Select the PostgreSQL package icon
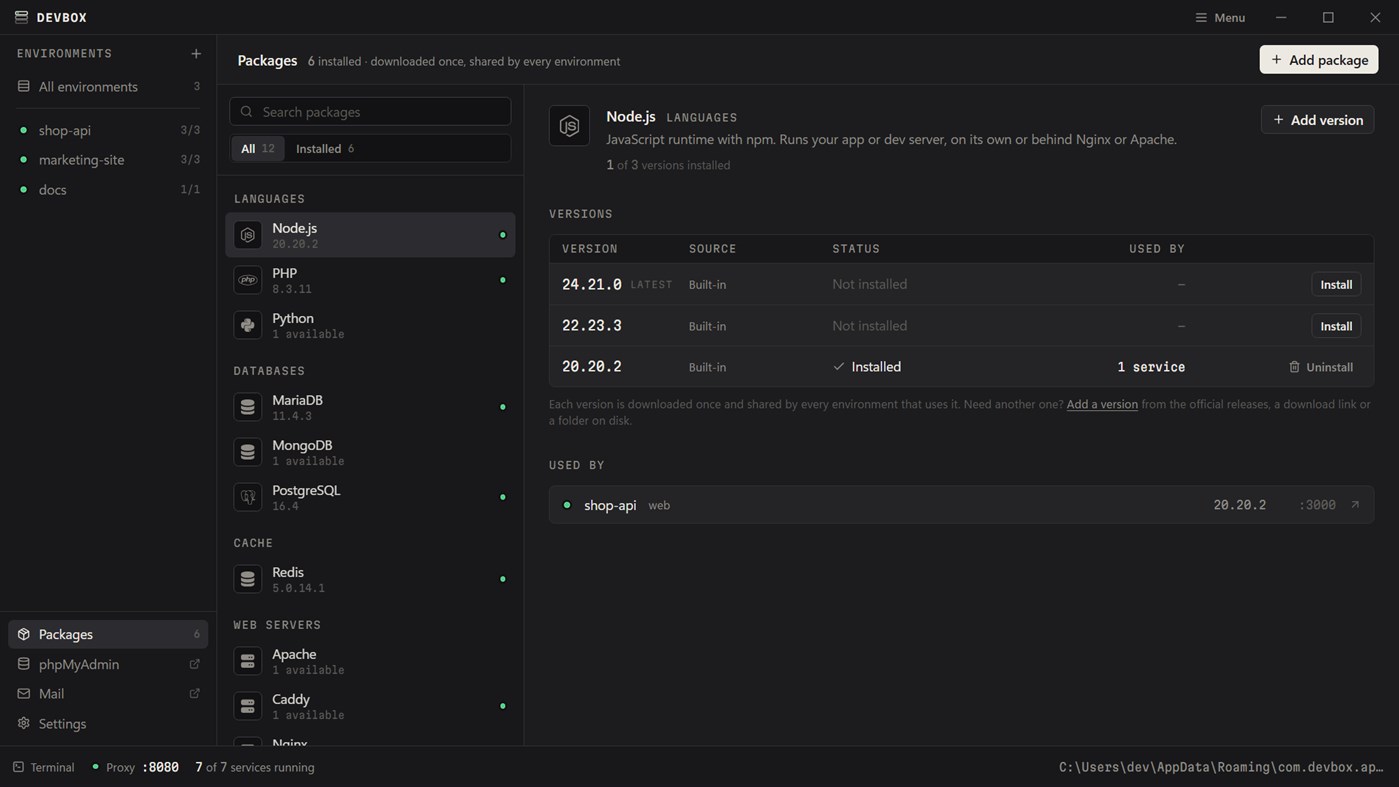The height and width of the screenshot is (787, 1399). coord(248,497)
